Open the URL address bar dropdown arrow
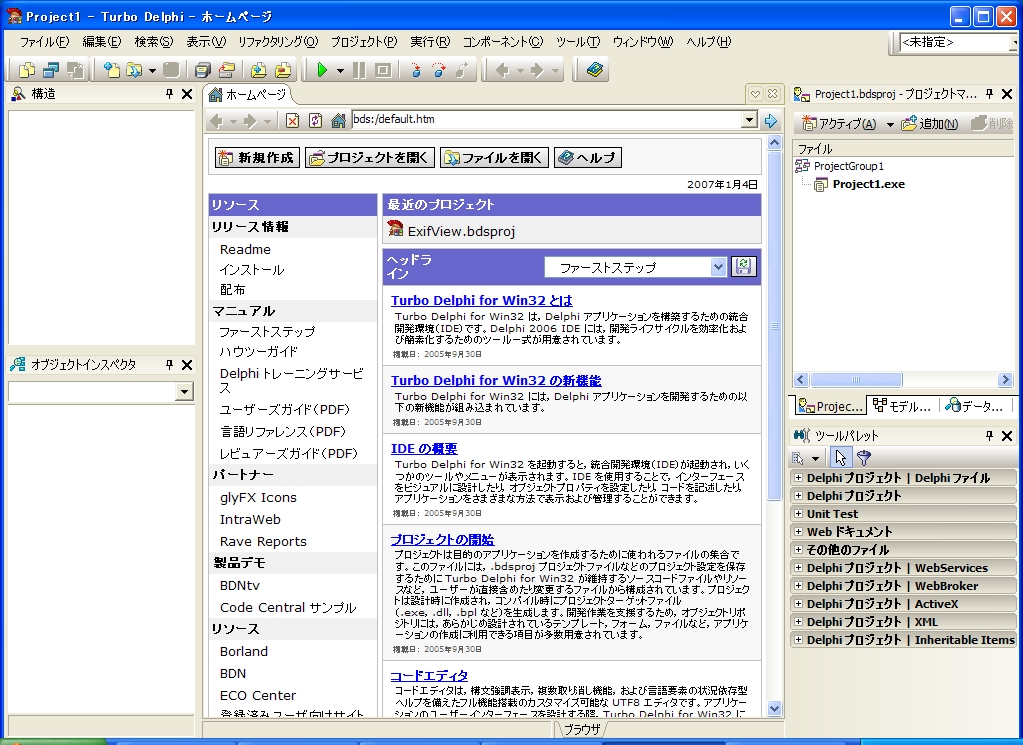 click(747, 120)
